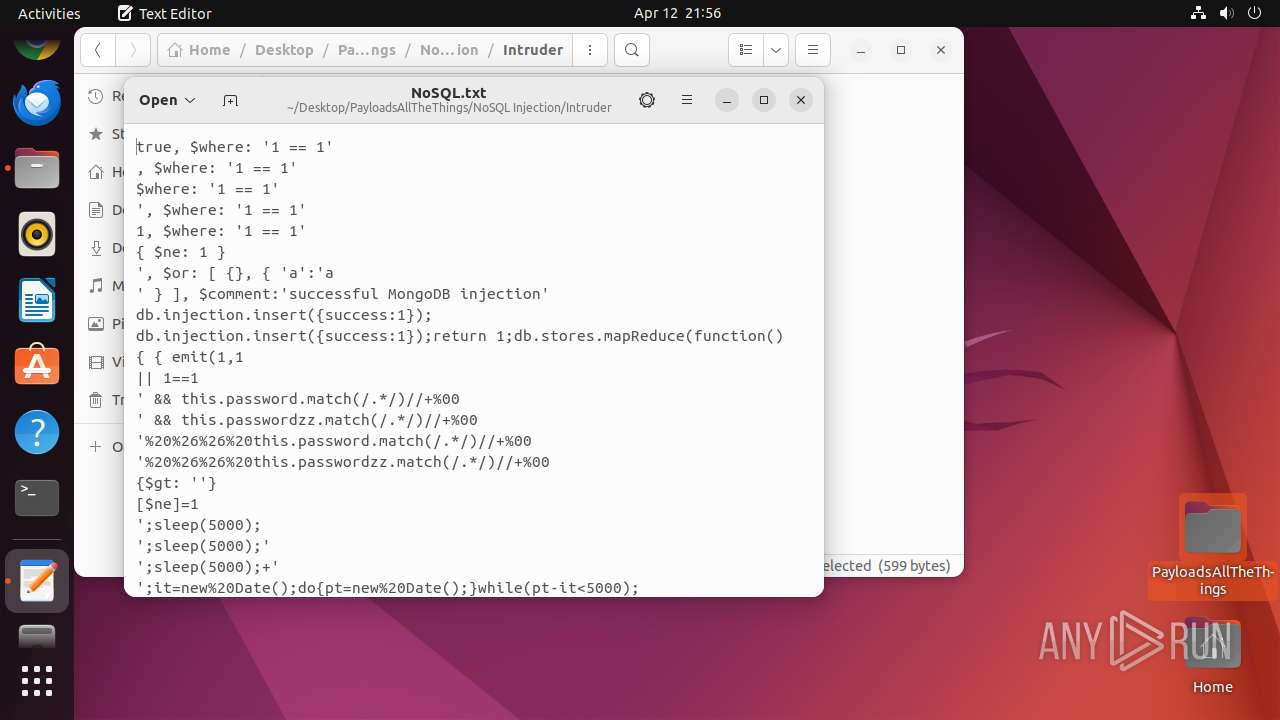Open path options kebab menu in Files

[x=590, y=50]
